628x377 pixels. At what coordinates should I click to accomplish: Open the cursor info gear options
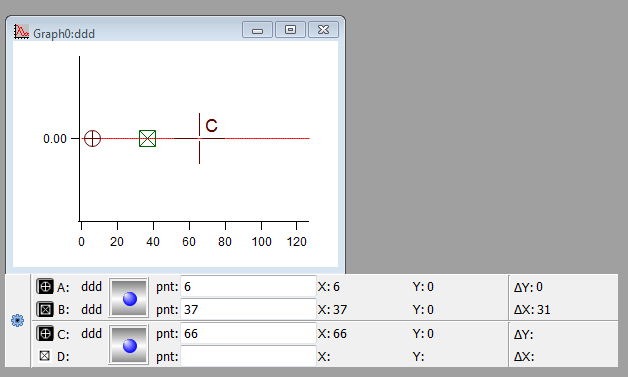coord(17,321)
